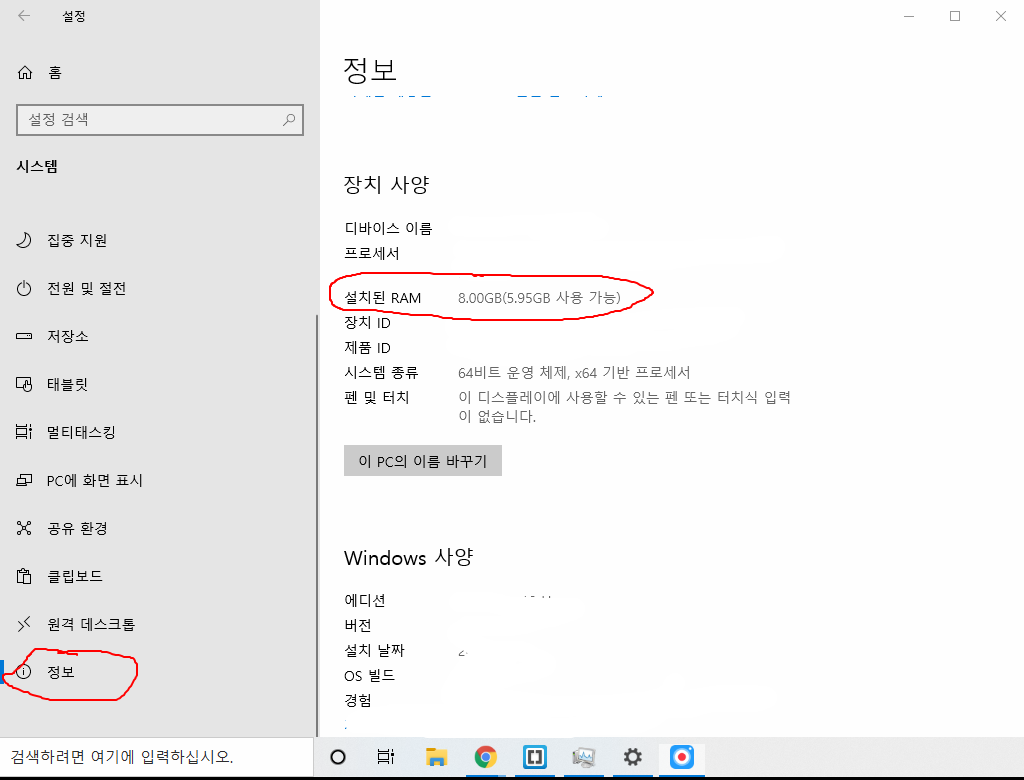
Task: Click the 장치 ID label
Action: pyautogui.click(x=367, y=323)
